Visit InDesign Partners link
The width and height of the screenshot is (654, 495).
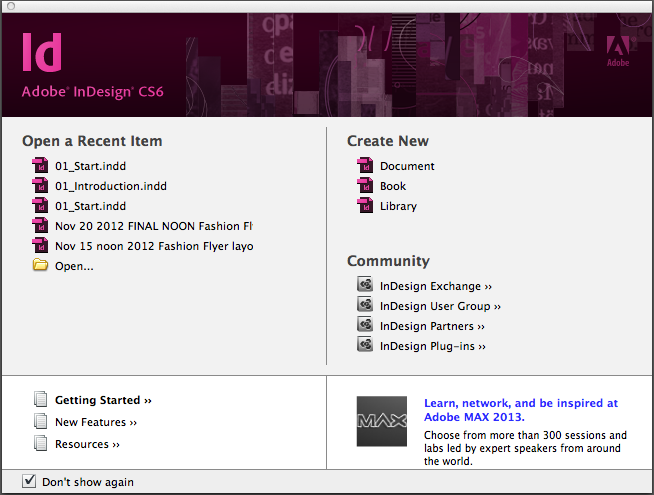coord(433,327)
